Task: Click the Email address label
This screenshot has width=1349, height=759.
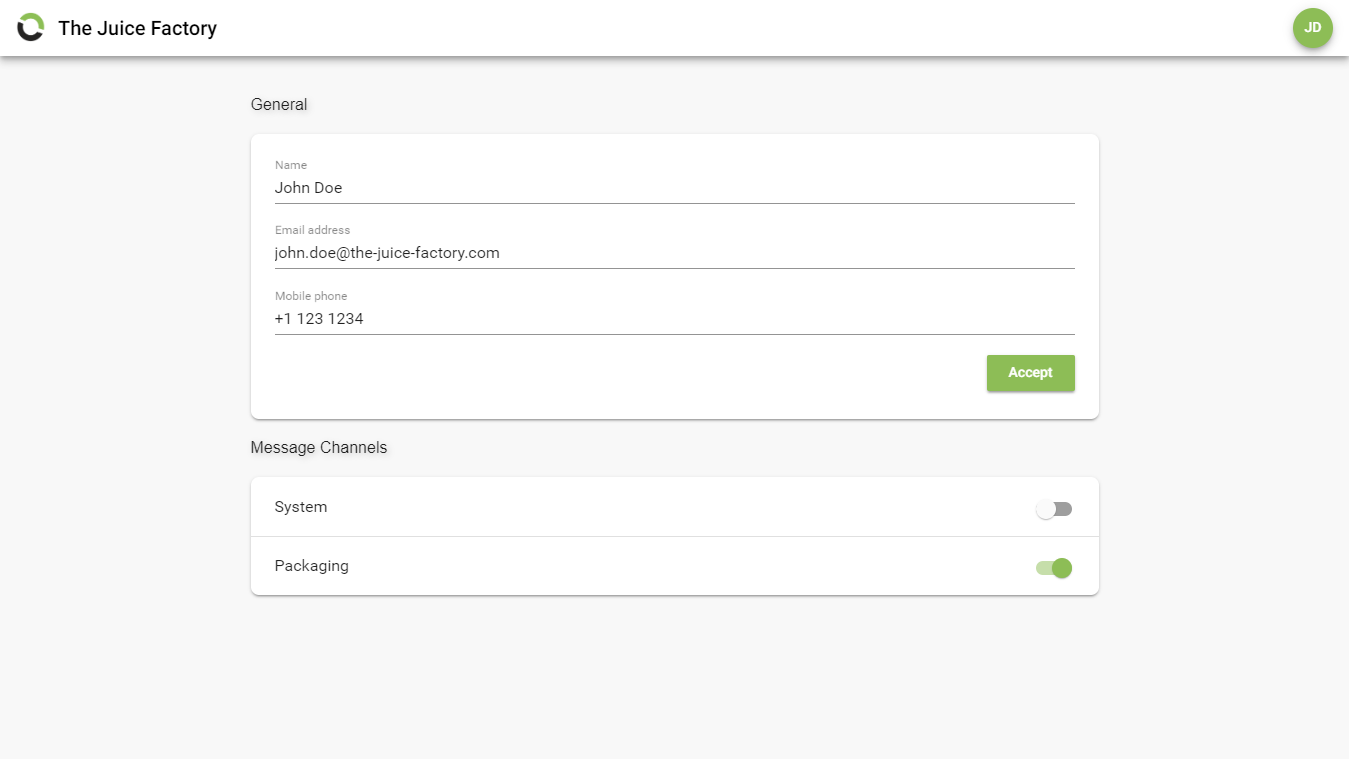Action: point(313,230)
